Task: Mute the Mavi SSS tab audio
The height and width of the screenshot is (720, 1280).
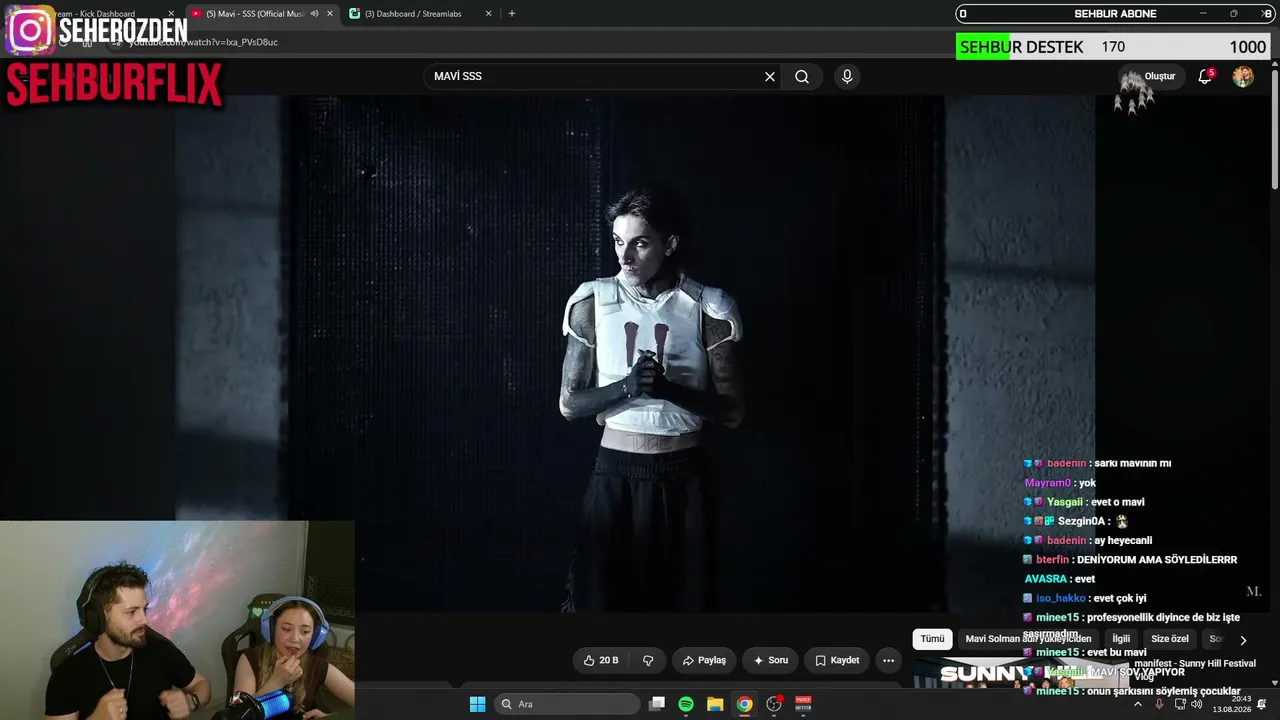Action: coord(314,14)
